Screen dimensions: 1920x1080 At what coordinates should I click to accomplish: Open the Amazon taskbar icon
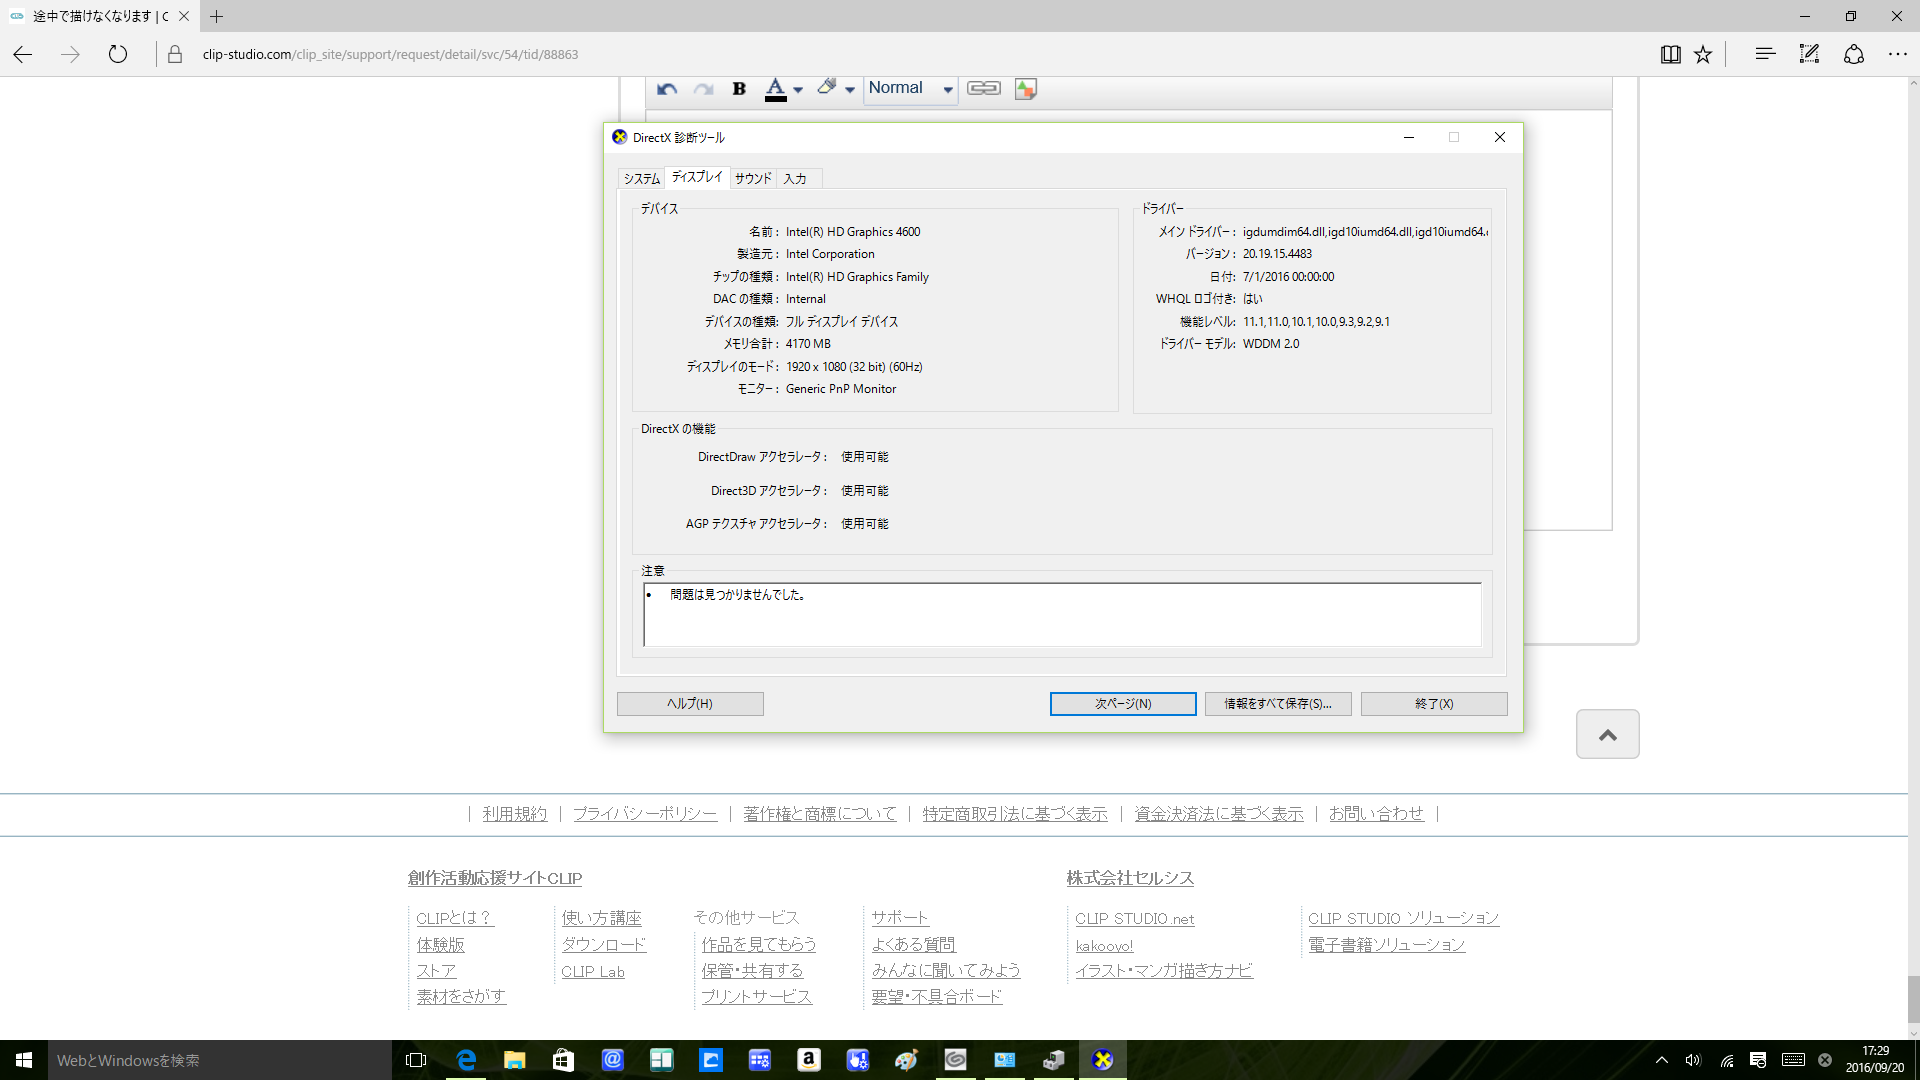click(x=808, y=1060)
